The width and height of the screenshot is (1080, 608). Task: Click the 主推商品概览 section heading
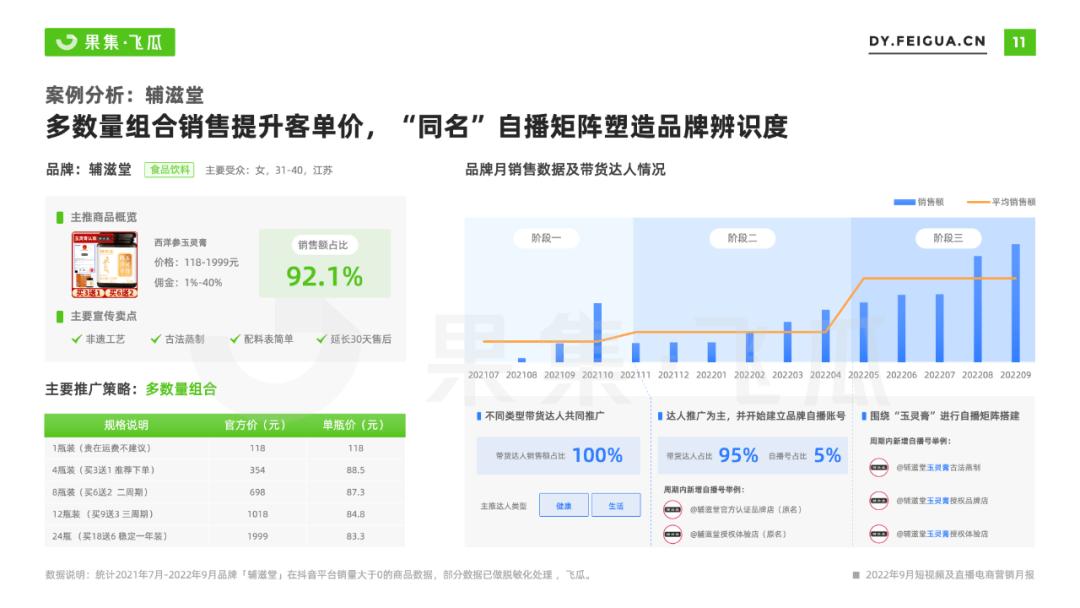[104, 218]
